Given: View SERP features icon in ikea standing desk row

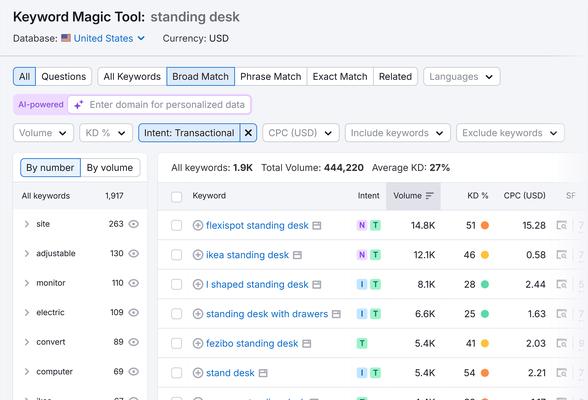Looking at the screenshot, I should pos(562,255).
